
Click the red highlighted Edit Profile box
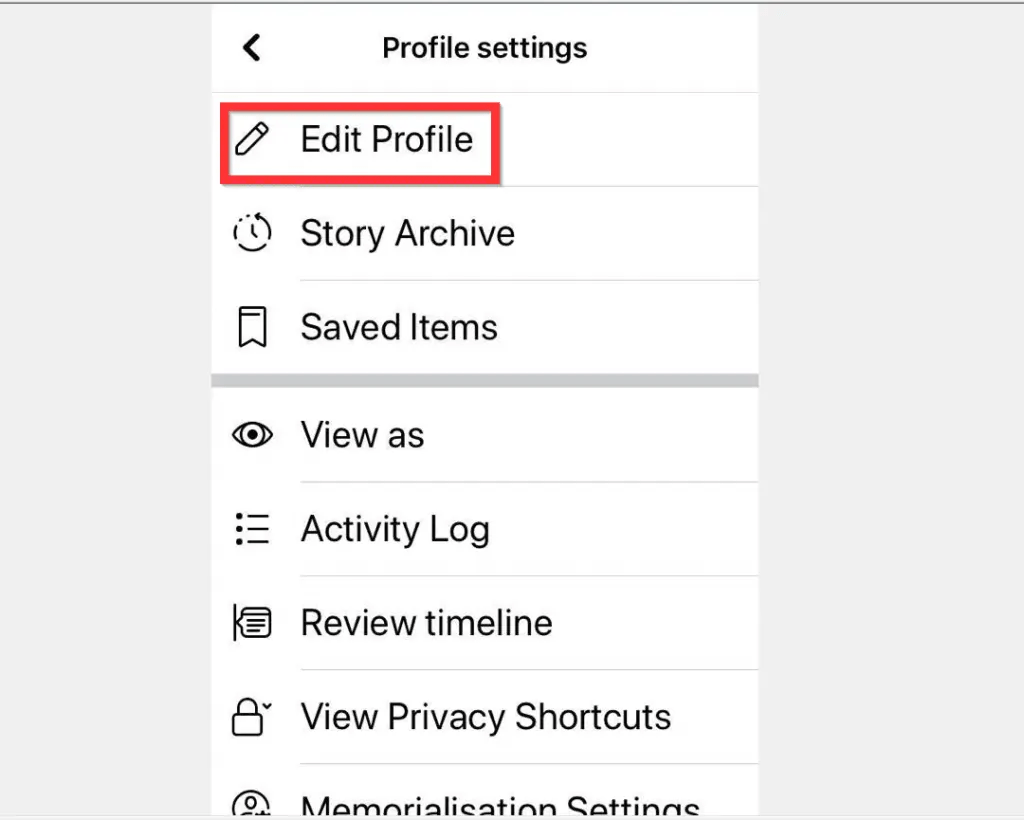point(360,140)
